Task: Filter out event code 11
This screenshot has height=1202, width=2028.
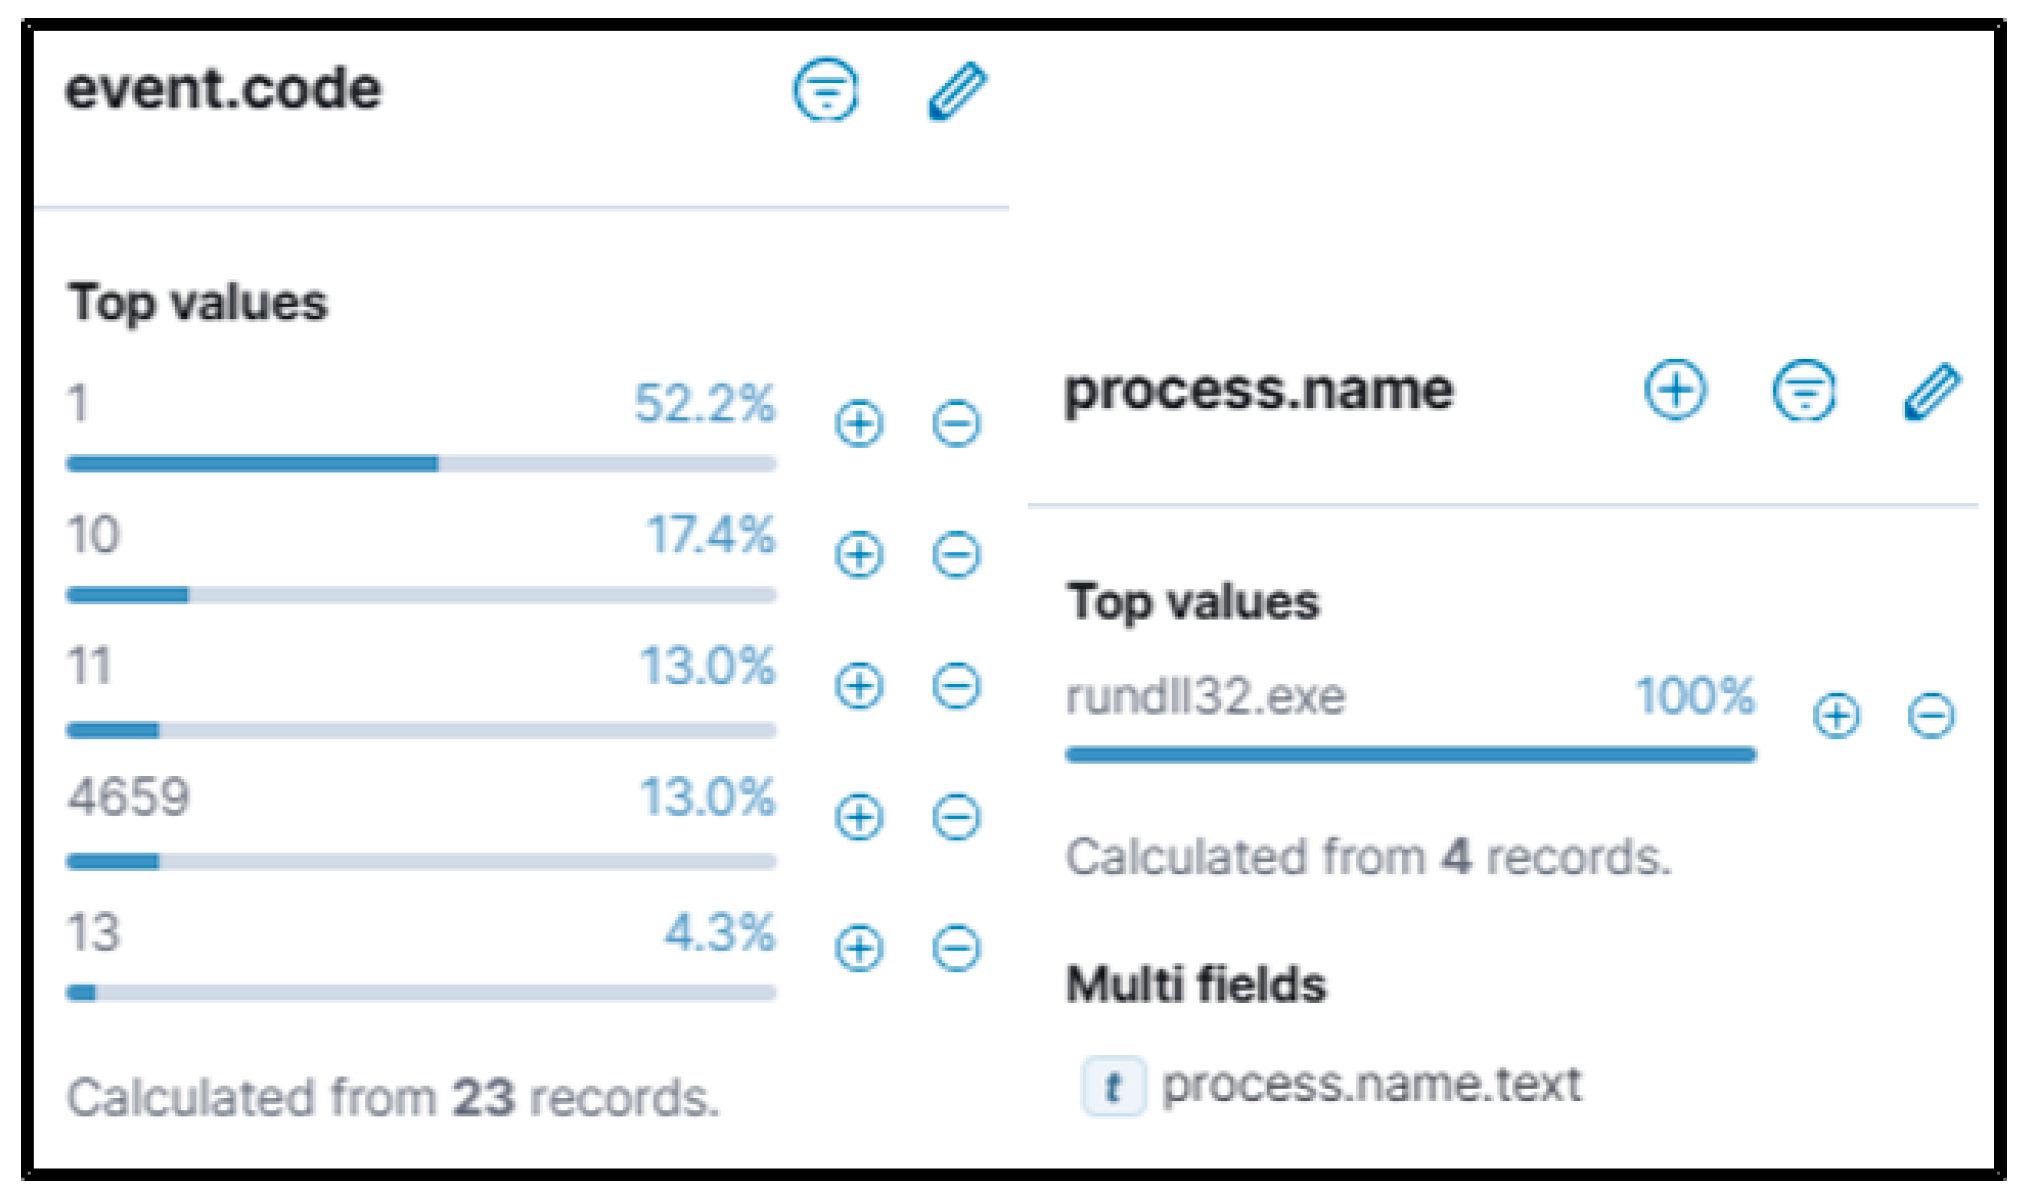Action: click(956, 686)
